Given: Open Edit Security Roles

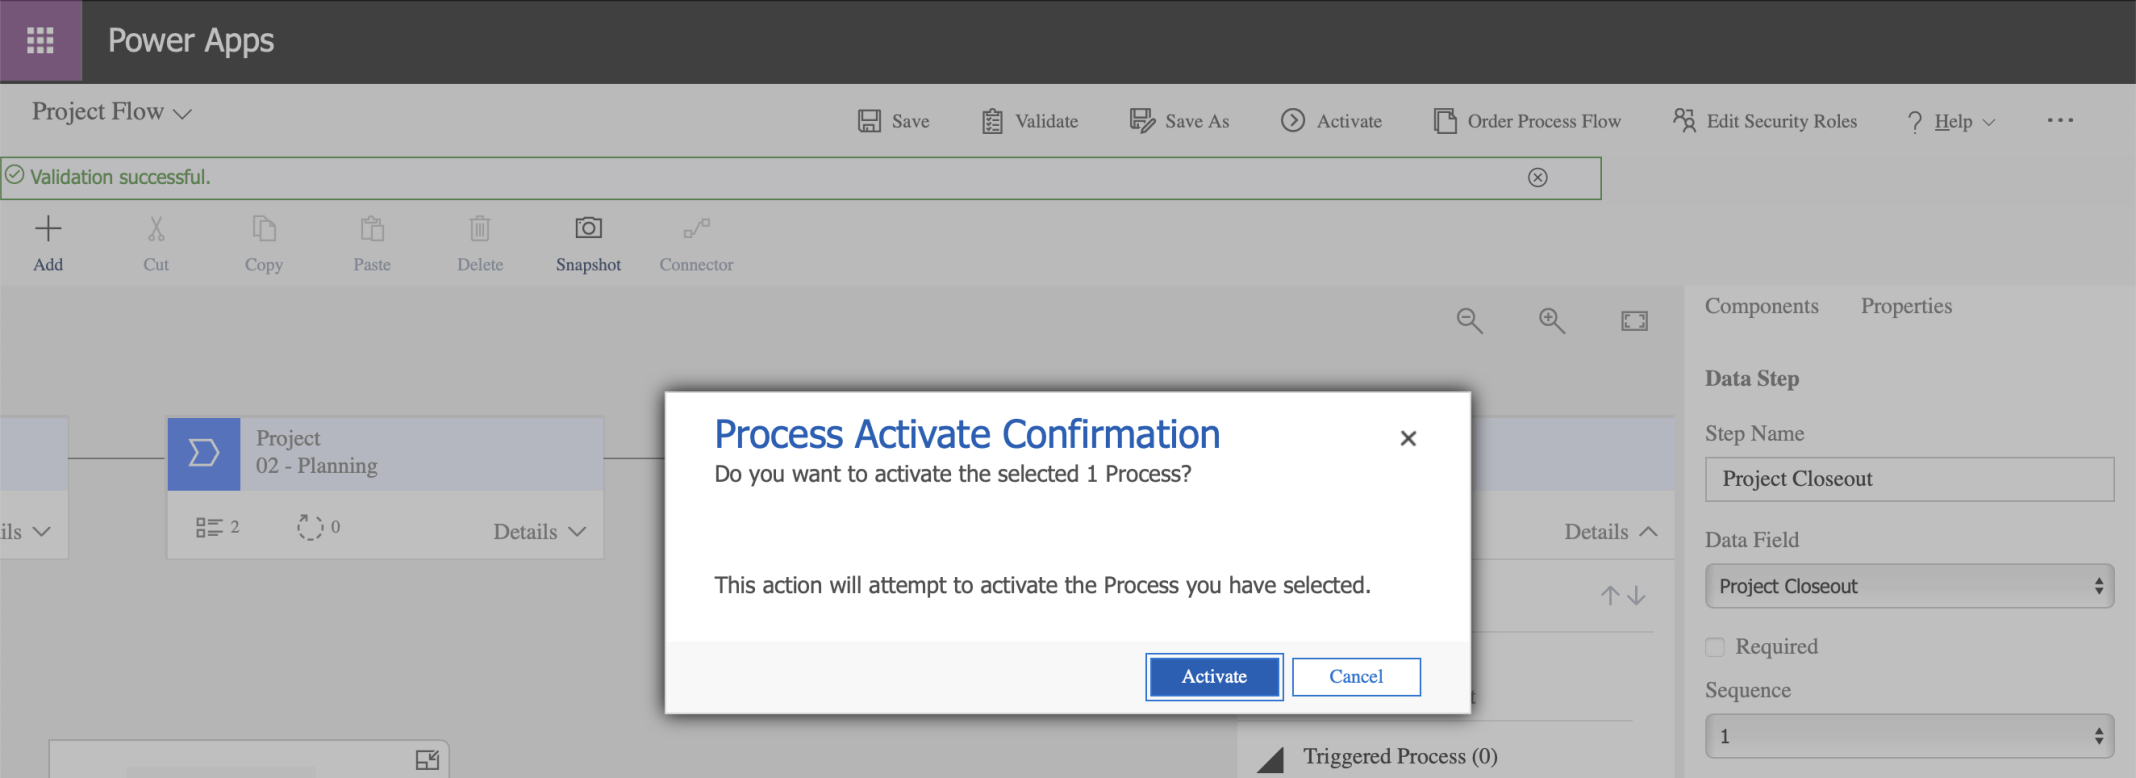Looking at the screenshot, I should click(1765, 121).
